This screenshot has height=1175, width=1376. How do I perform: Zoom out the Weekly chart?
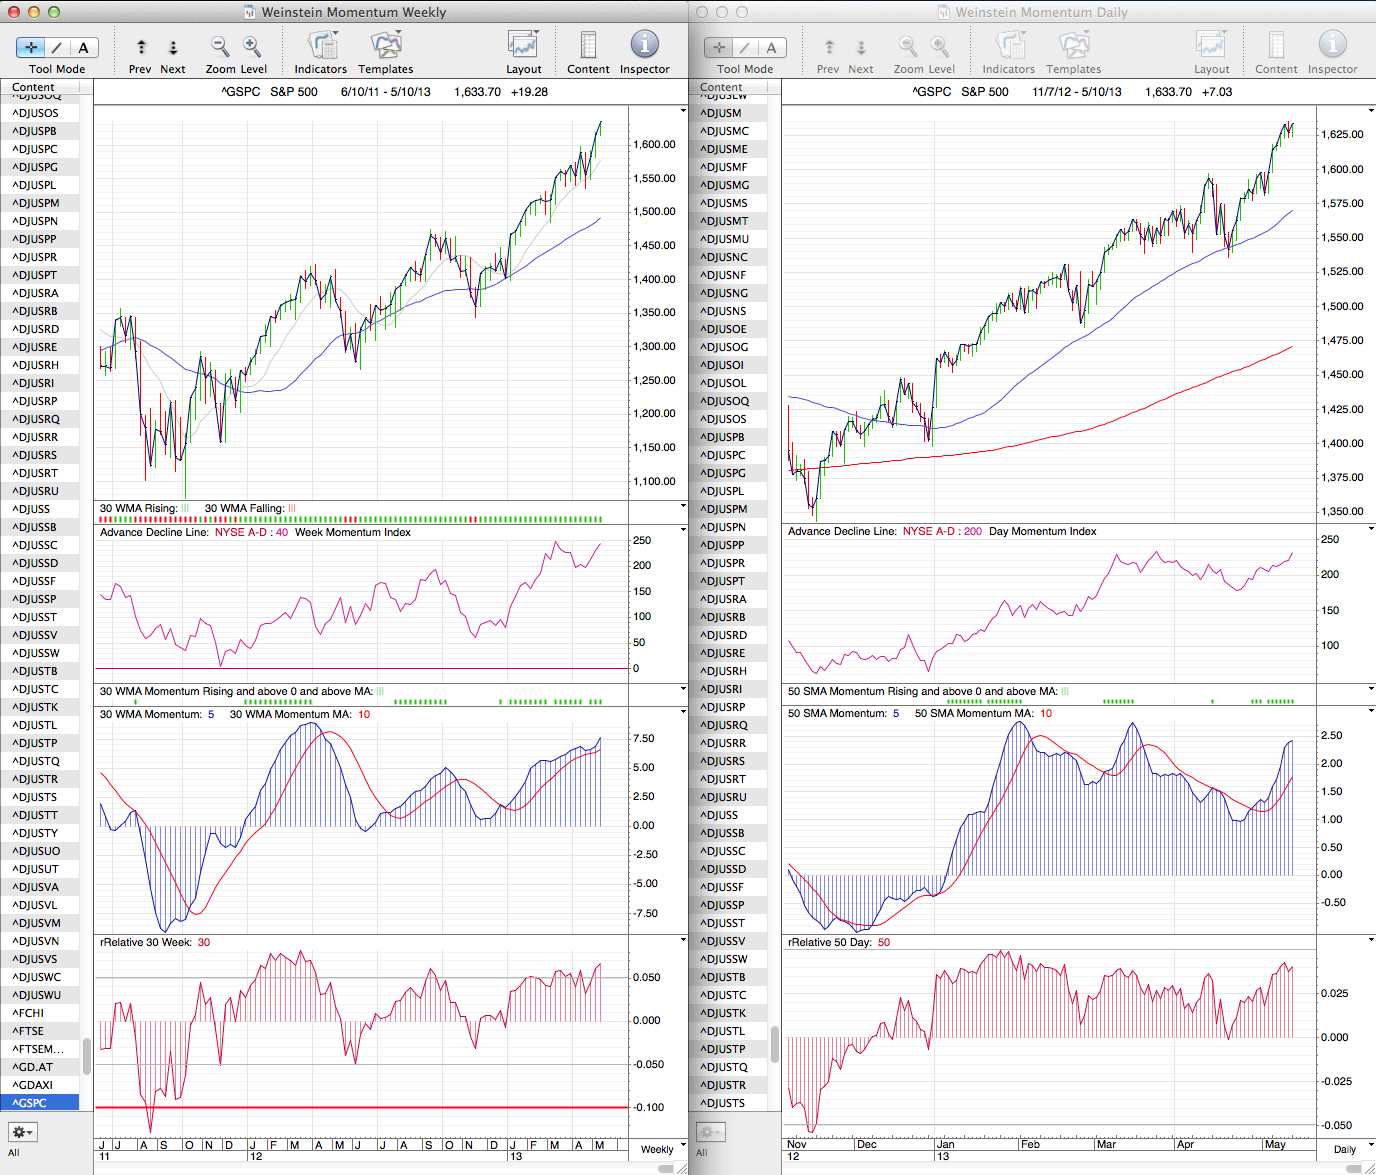coord(220,46)
